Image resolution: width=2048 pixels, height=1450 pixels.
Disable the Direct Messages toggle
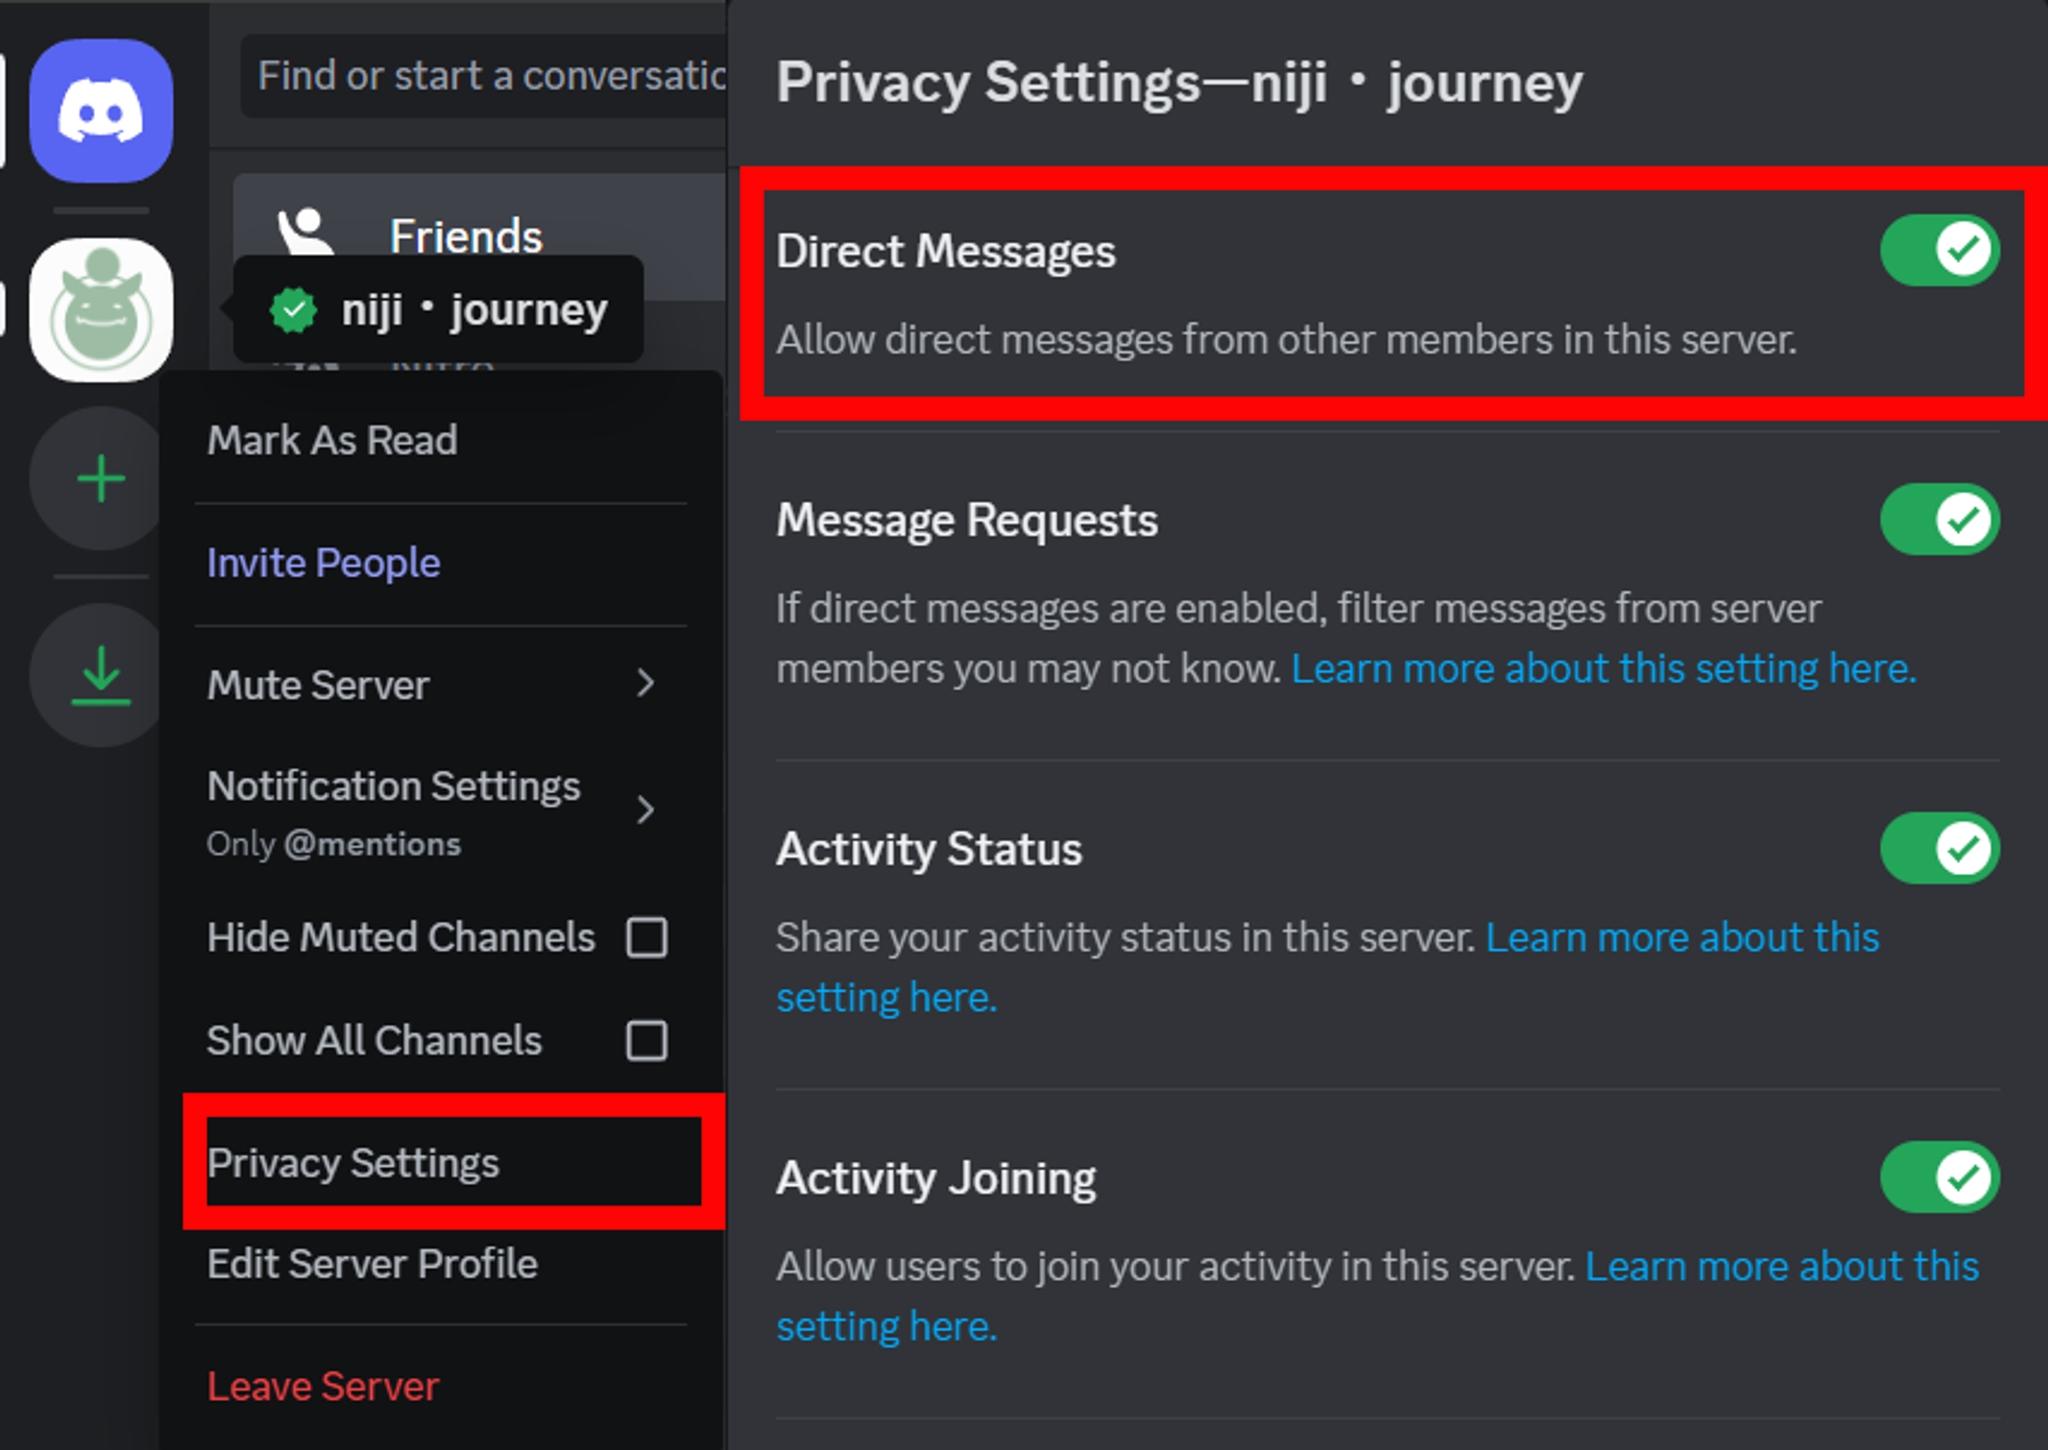point(1939,250)
